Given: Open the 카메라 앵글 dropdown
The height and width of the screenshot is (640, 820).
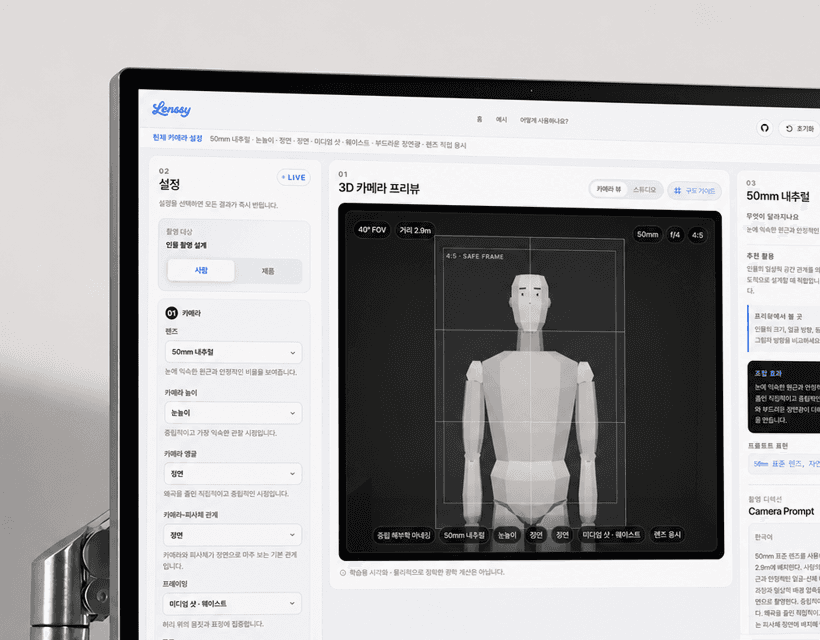Looking at the screenshot, I should (x=232, y=474).
